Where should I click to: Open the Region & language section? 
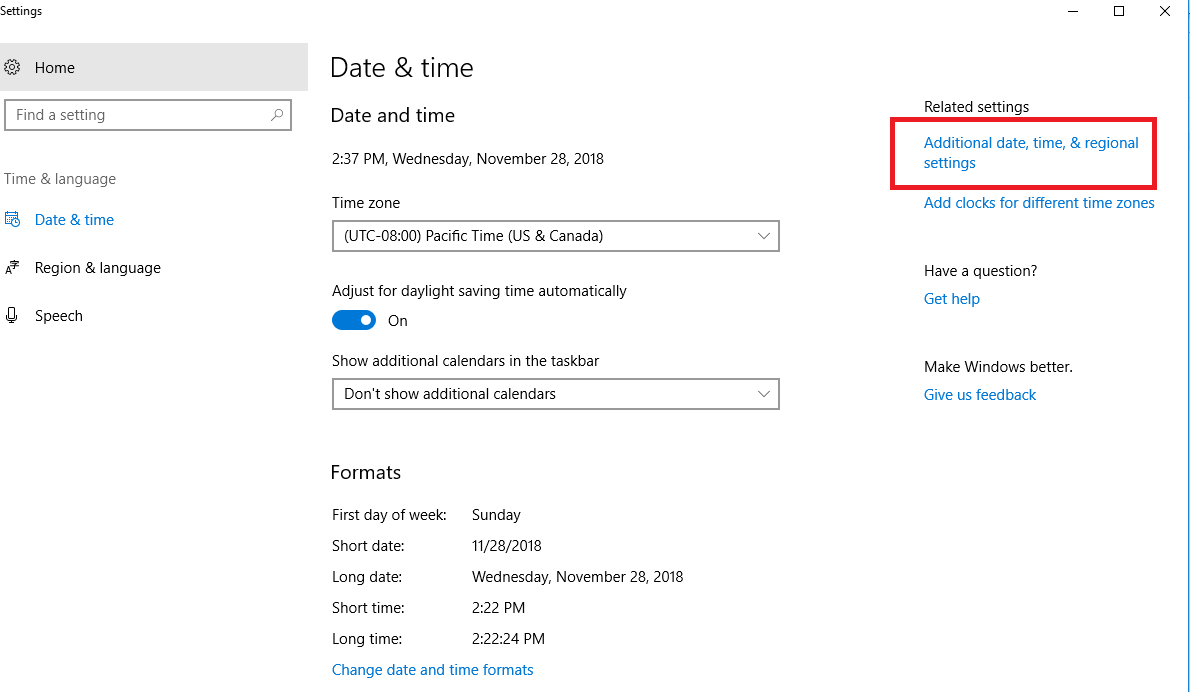pyautogui.click(x=97, y=268)
